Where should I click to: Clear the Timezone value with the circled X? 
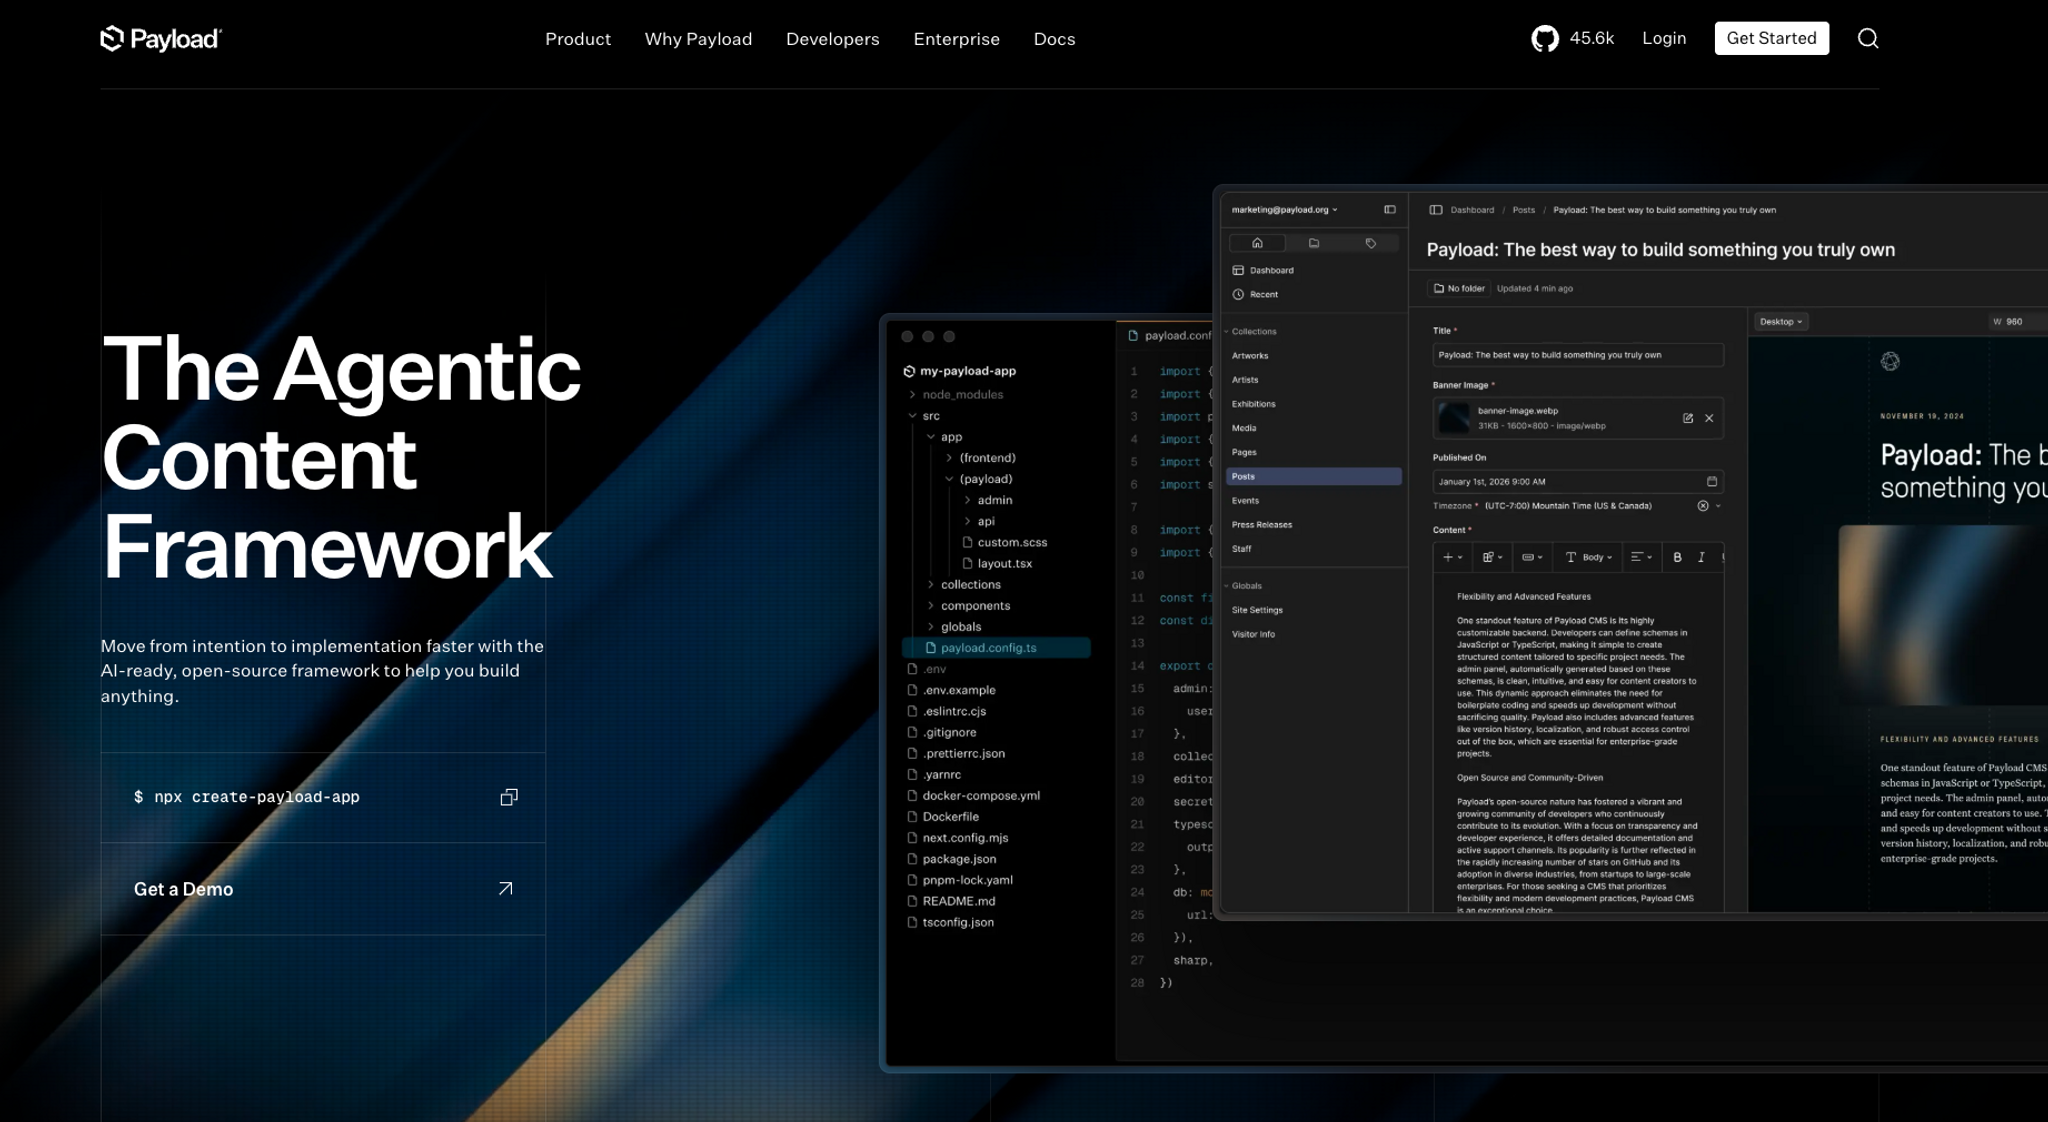tap(1703, 506)
